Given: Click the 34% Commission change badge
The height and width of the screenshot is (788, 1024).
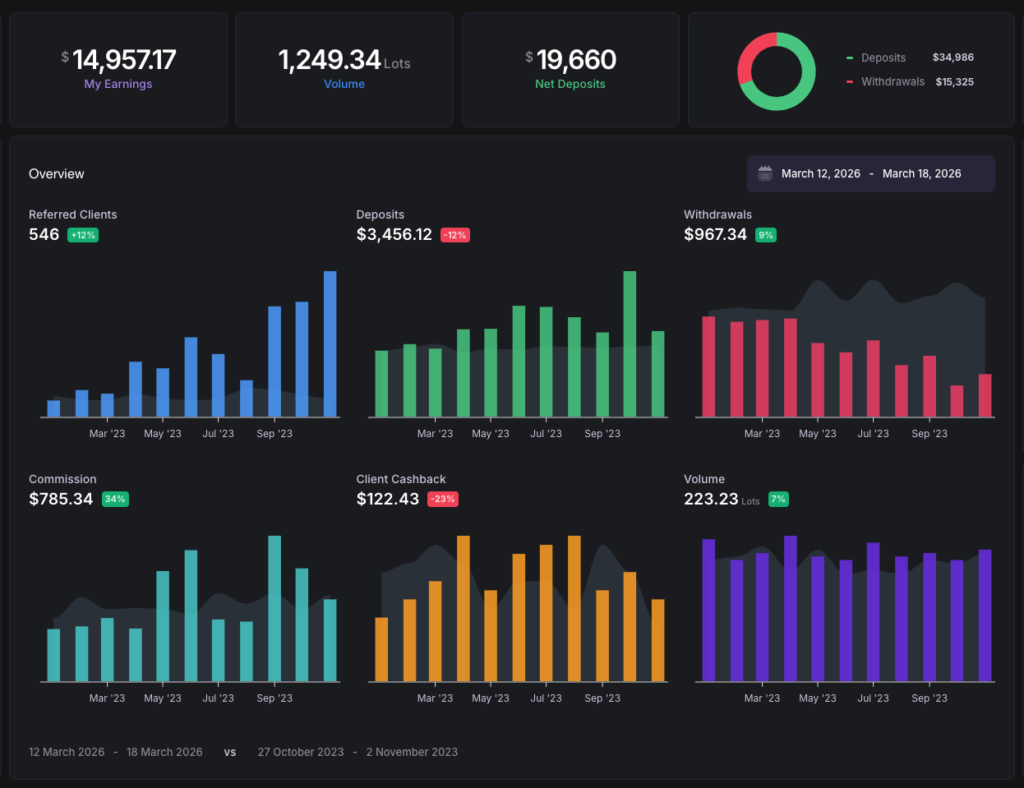Looking at the screenshot, I should click(x=115, y=499).
